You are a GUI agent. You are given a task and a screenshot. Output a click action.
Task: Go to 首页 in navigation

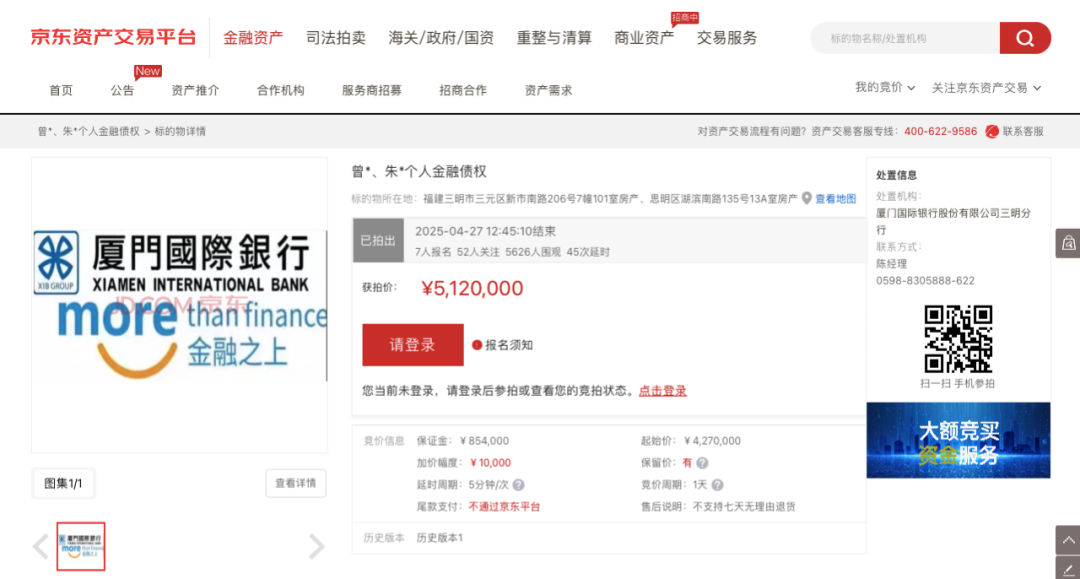(x=61, y=90)
